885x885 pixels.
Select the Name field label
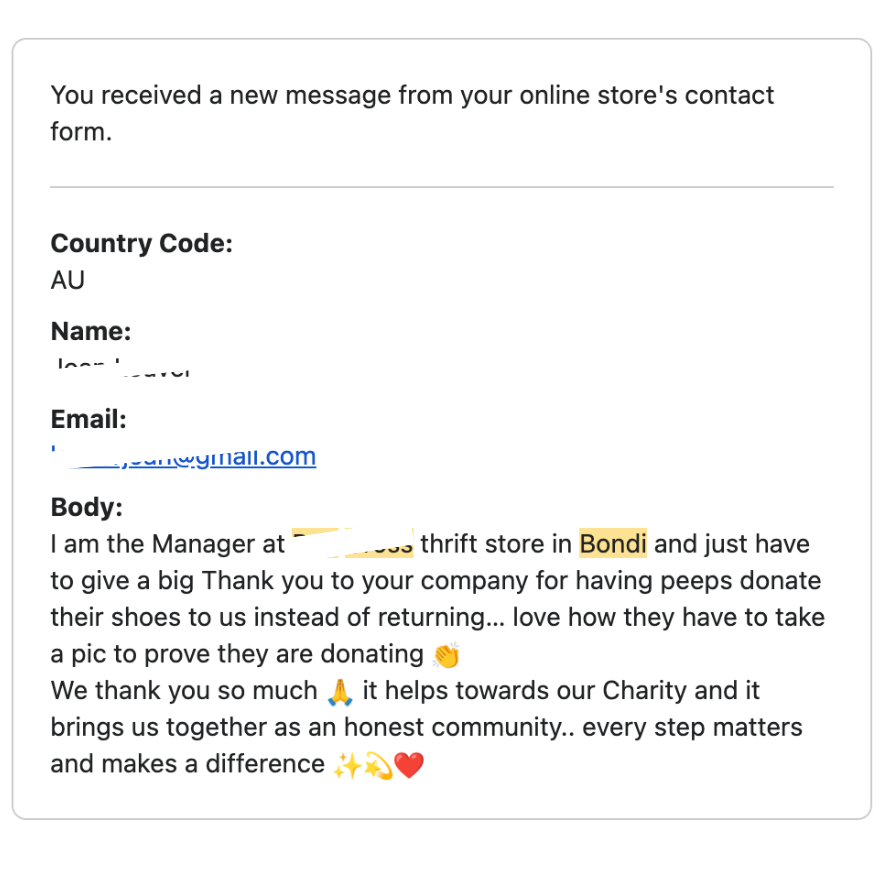click(x=91, y=331)
